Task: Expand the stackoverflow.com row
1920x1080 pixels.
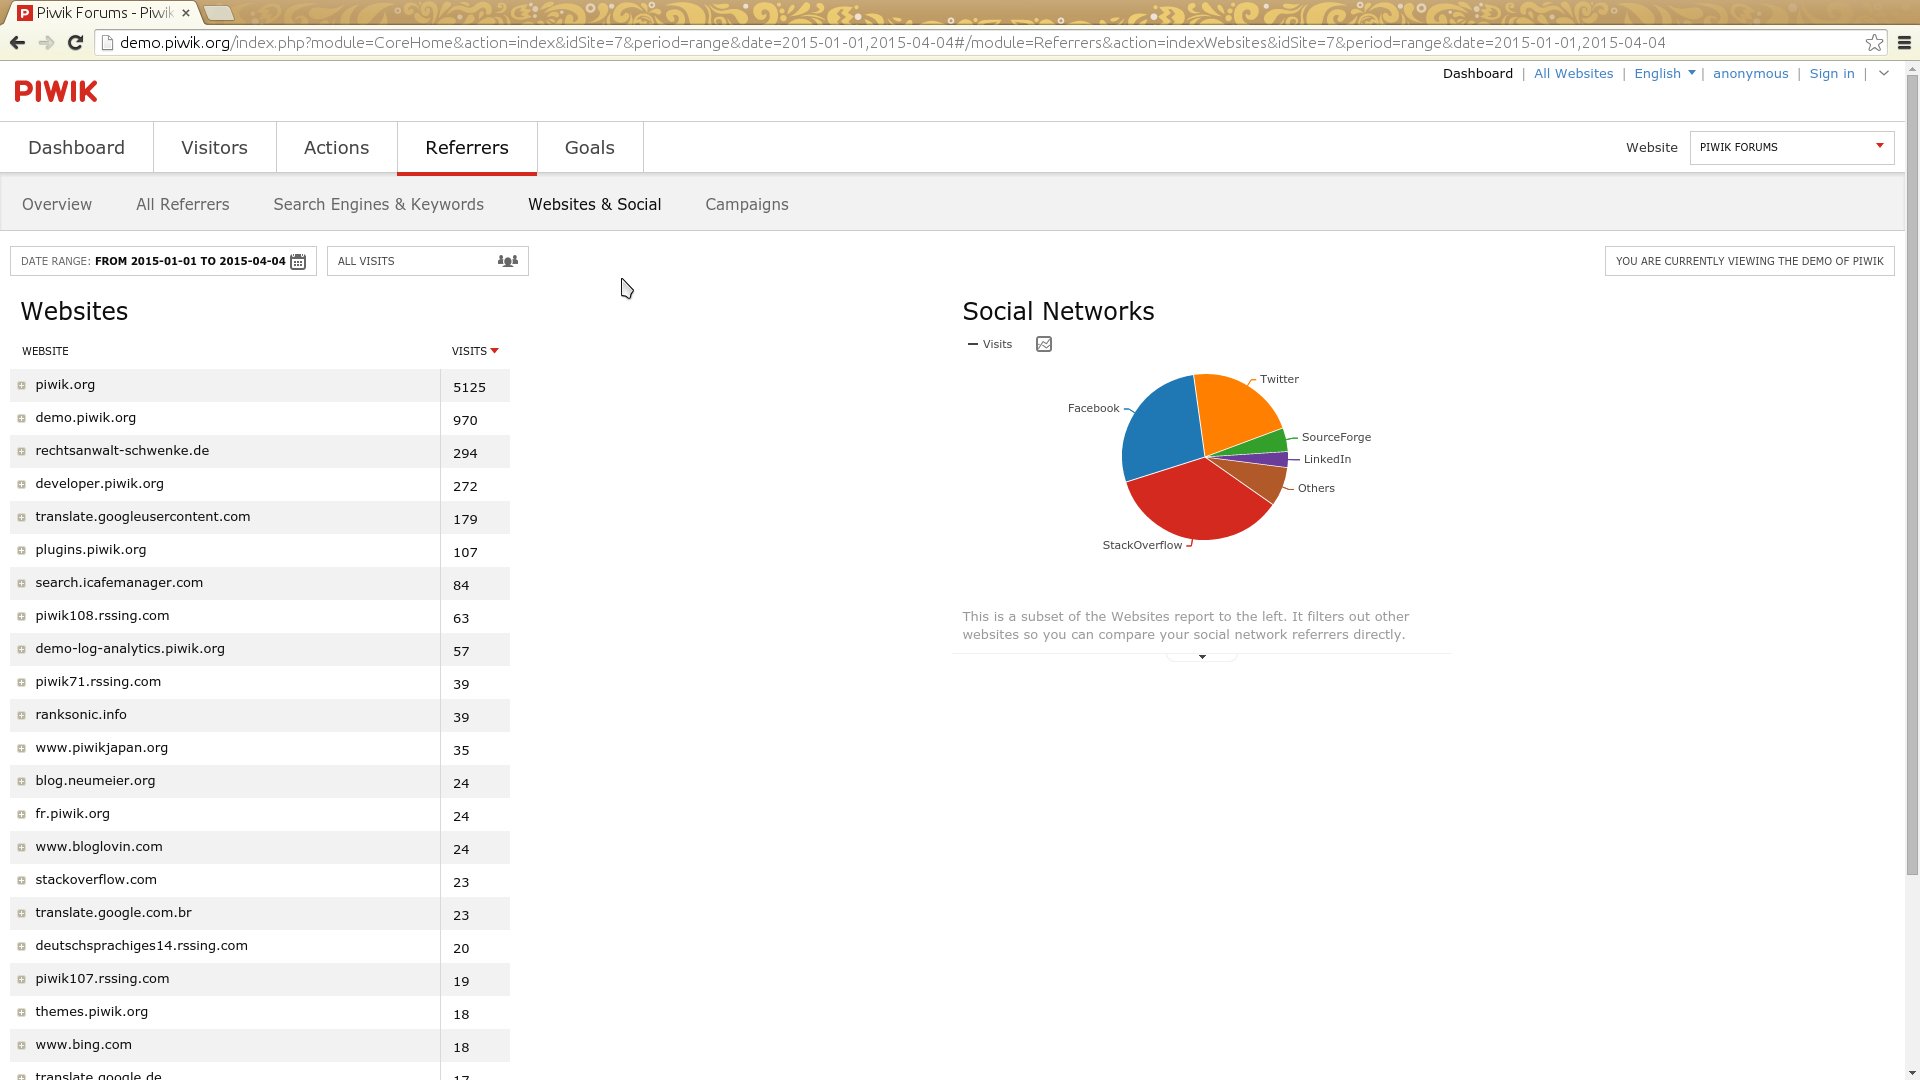Action: coord(21,880)
